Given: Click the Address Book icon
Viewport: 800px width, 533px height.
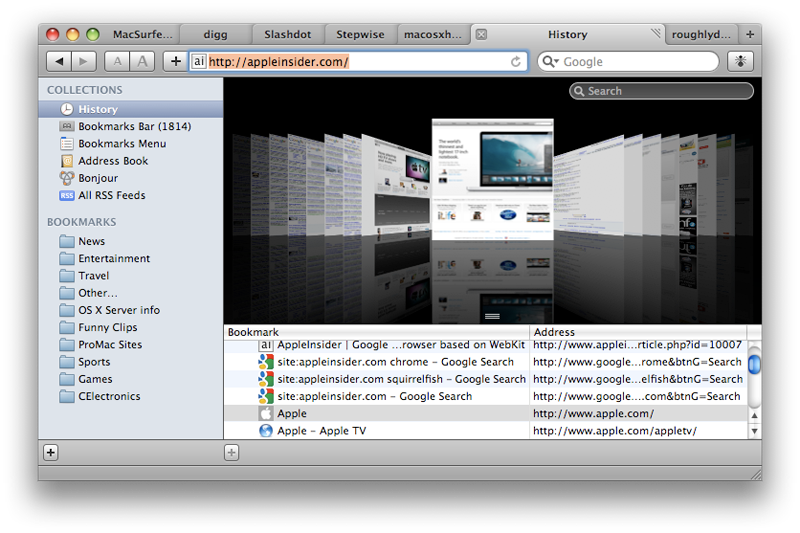Looking at the screenshot, I should point(67,161).
